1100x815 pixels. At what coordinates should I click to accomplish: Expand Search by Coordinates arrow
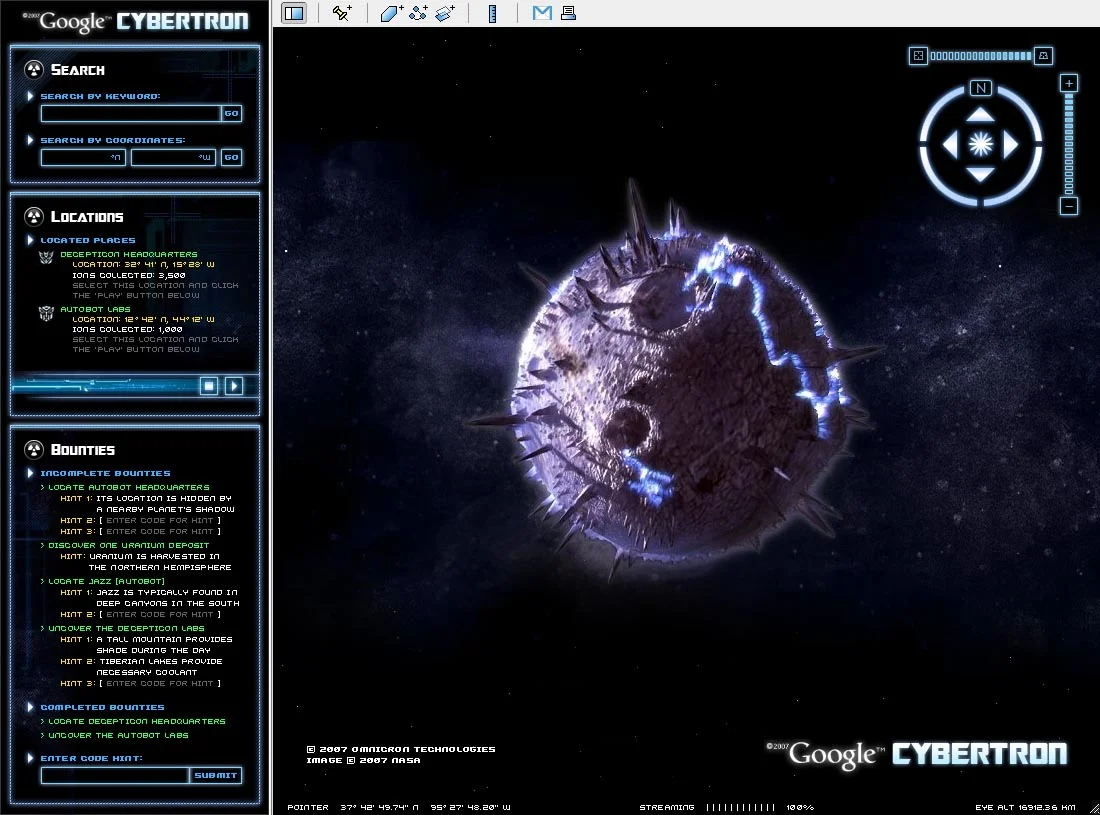click(x=30, y=140)
